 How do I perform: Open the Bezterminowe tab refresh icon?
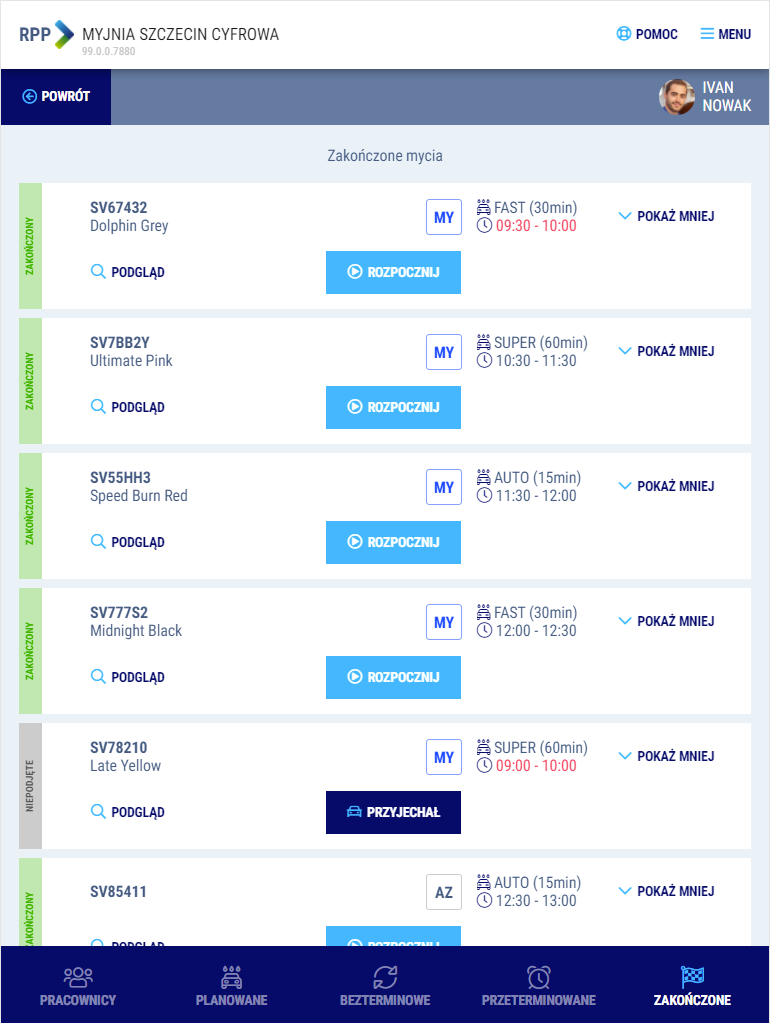[385, 977]
